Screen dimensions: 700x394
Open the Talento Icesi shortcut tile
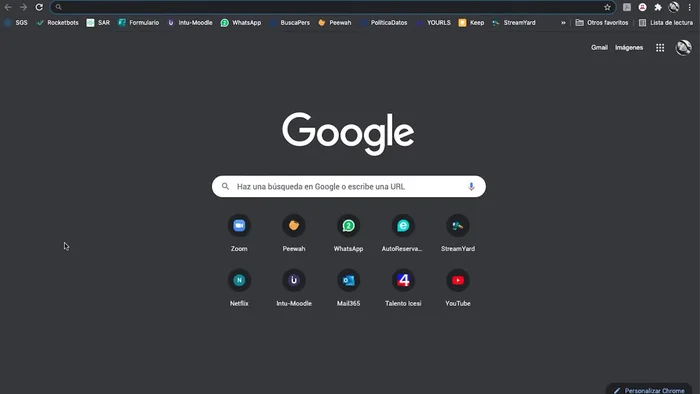click(x=403, y=288)
